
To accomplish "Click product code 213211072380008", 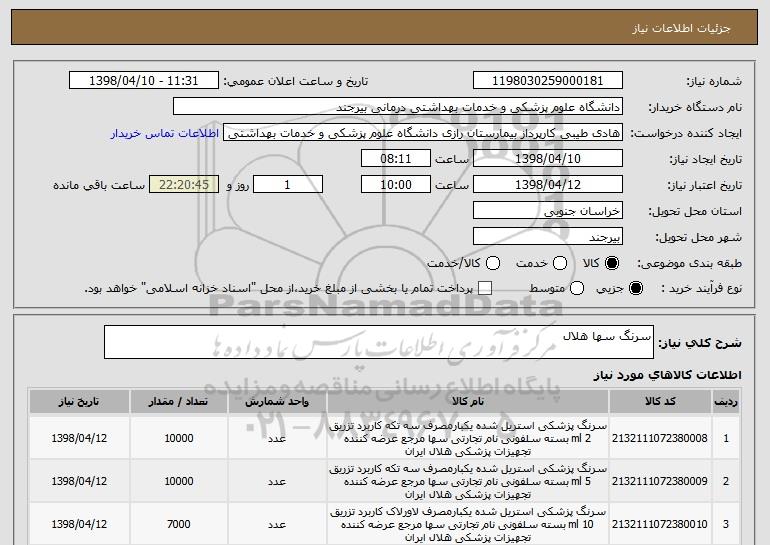I will click(660, 438).
